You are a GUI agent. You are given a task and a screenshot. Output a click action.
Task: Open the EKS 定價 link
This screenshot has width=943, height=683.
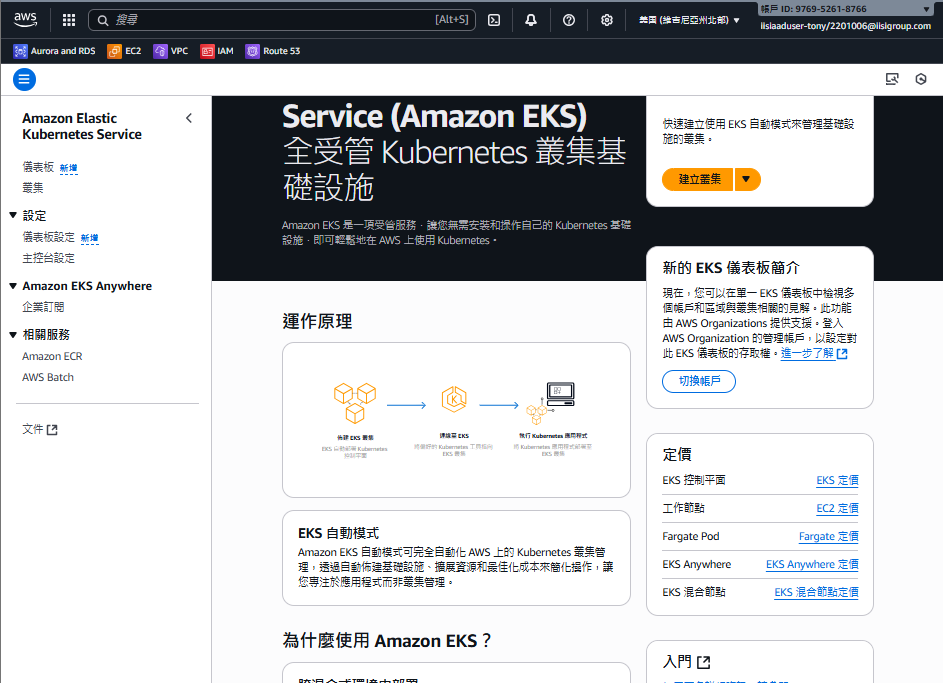(837, 480)
